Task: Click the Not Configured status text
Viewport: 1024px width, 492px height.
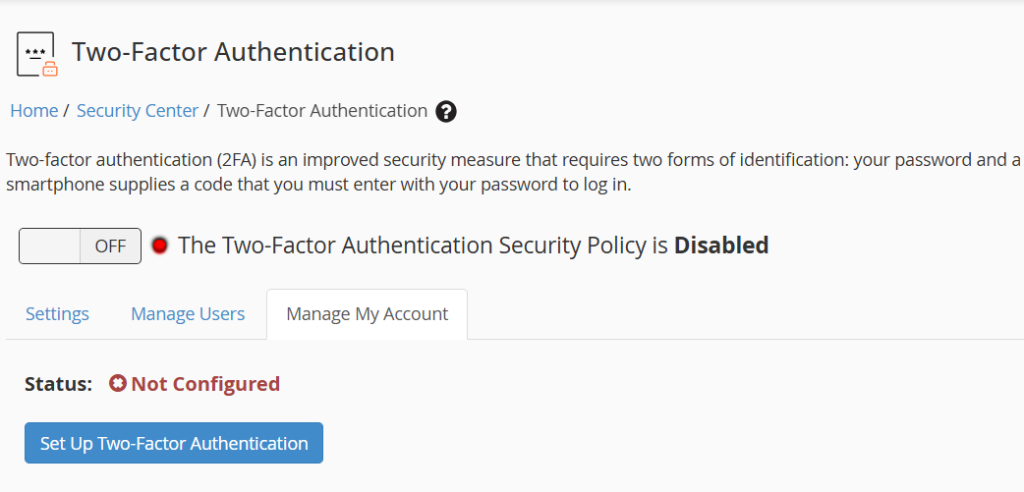Action: point(205,384)
